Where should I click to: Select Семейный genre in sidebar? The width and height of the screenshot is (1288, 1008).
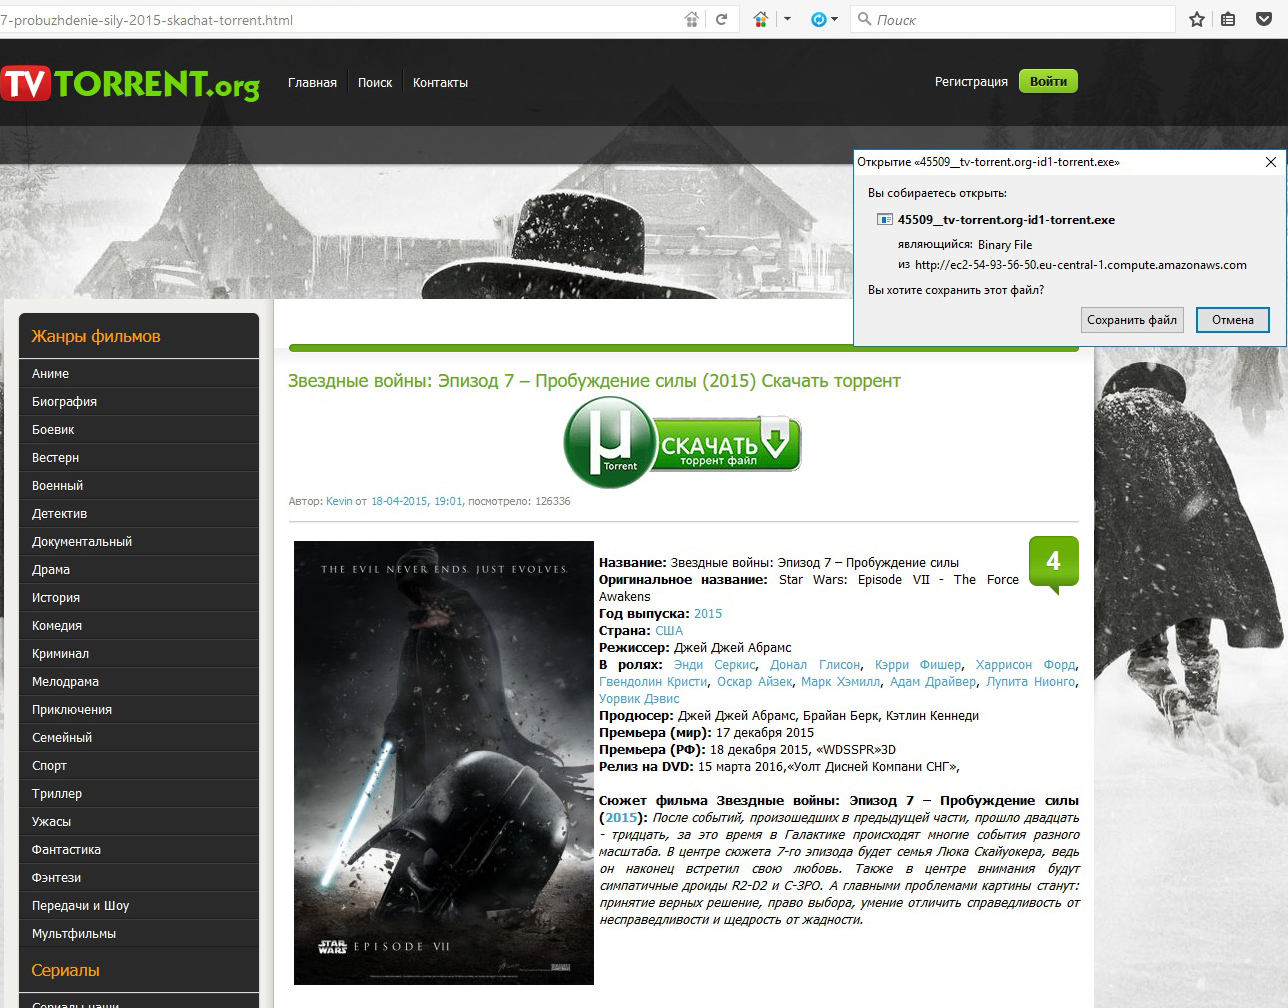point(139,737)
